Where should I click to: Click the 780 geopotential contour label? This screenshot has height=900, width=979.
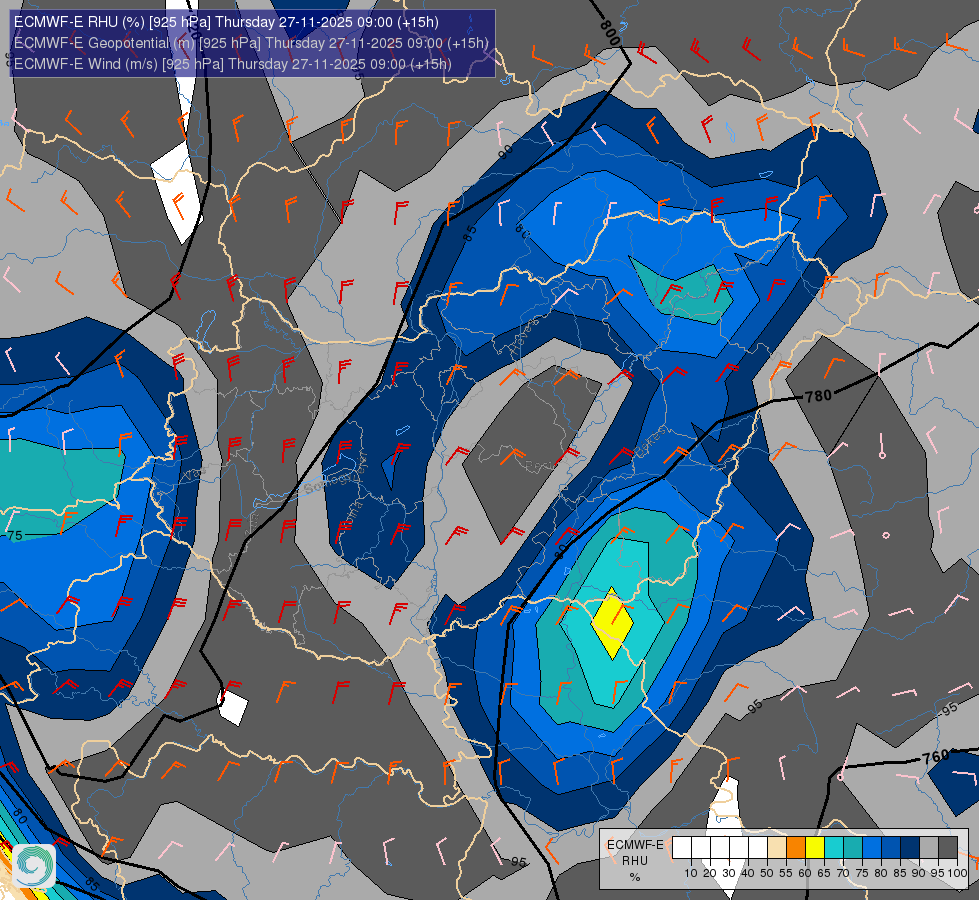pyautogui.click(x=818, y=396)
